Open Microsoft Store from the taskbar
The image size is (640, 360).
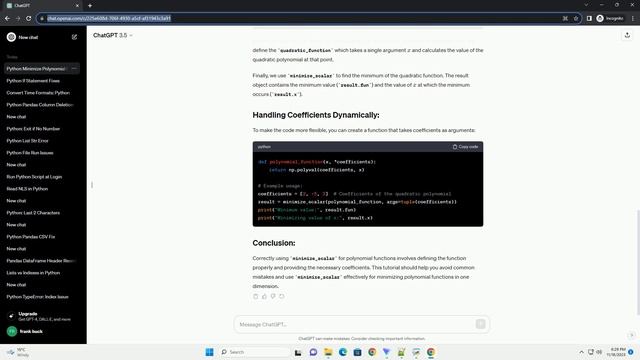click(x=357, y=352)
